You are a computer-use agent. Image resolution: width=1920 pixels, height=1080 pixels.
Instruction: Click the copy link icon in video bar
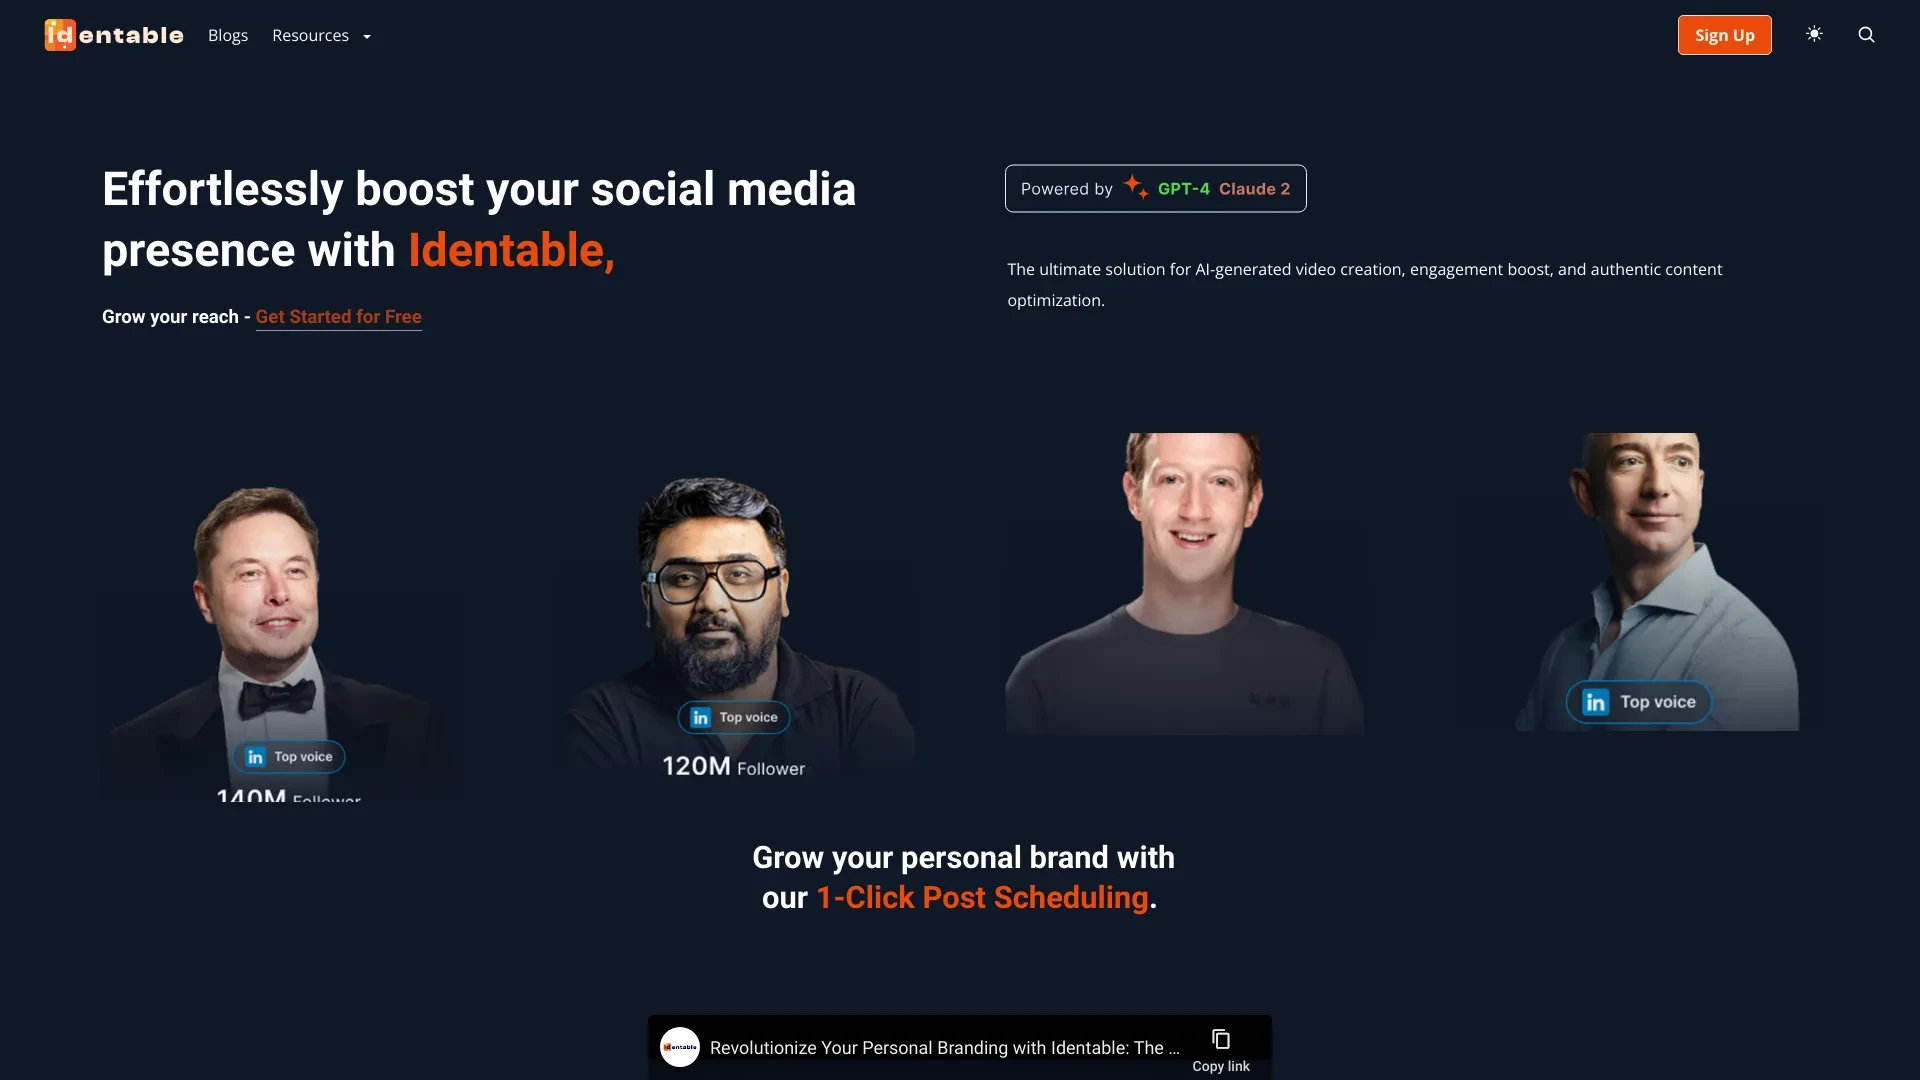(1220, 1040)
